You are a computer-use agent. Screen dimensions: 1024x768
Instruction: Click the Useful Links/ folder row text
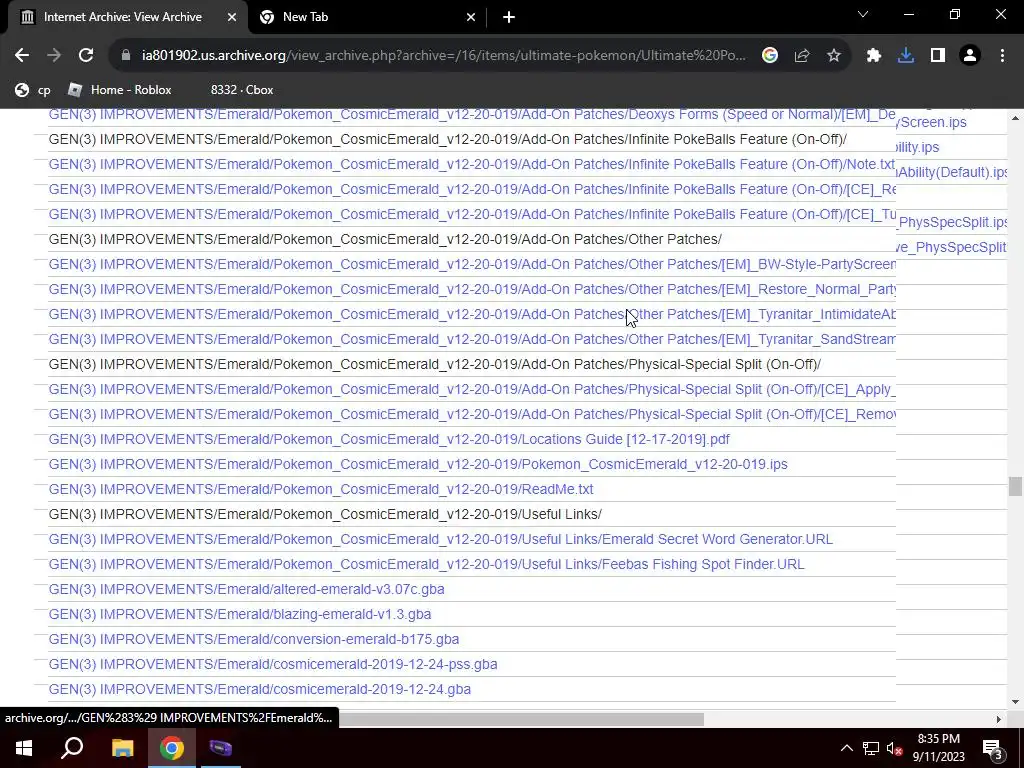coord(325,514)
